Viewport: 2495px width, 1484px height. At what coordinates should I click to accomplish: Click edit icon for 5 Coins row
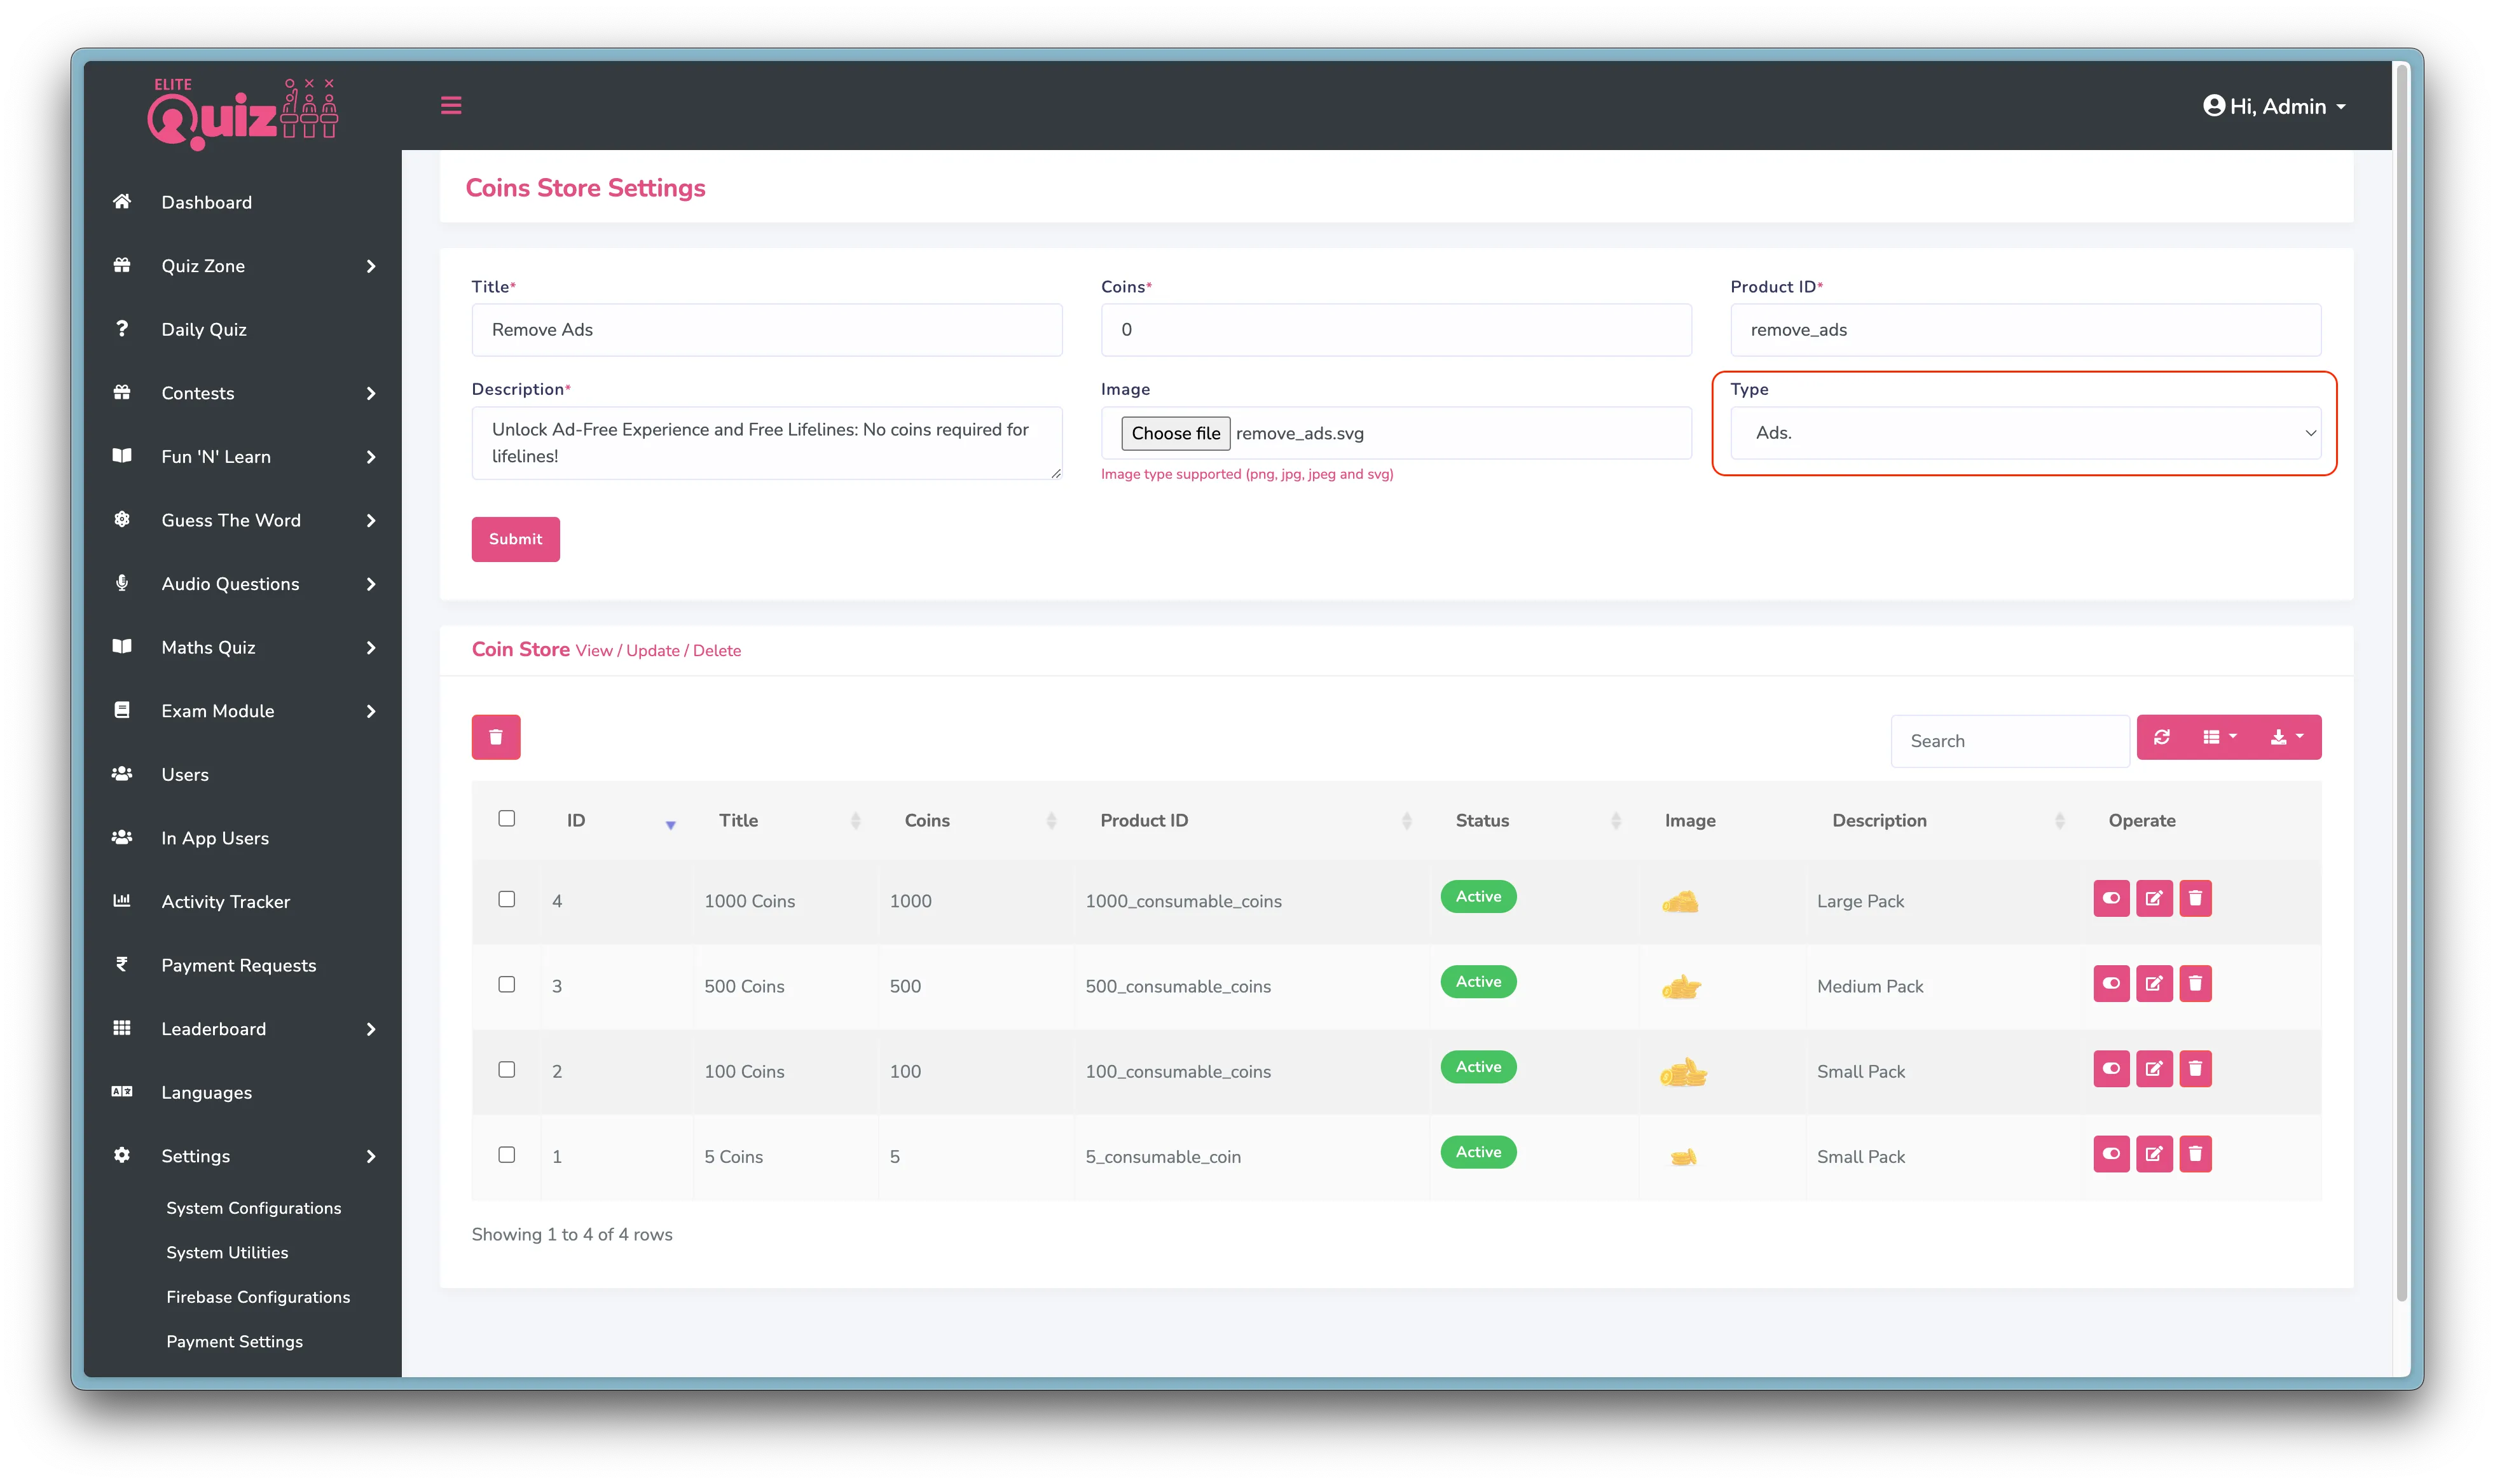coord(2154,1154)
